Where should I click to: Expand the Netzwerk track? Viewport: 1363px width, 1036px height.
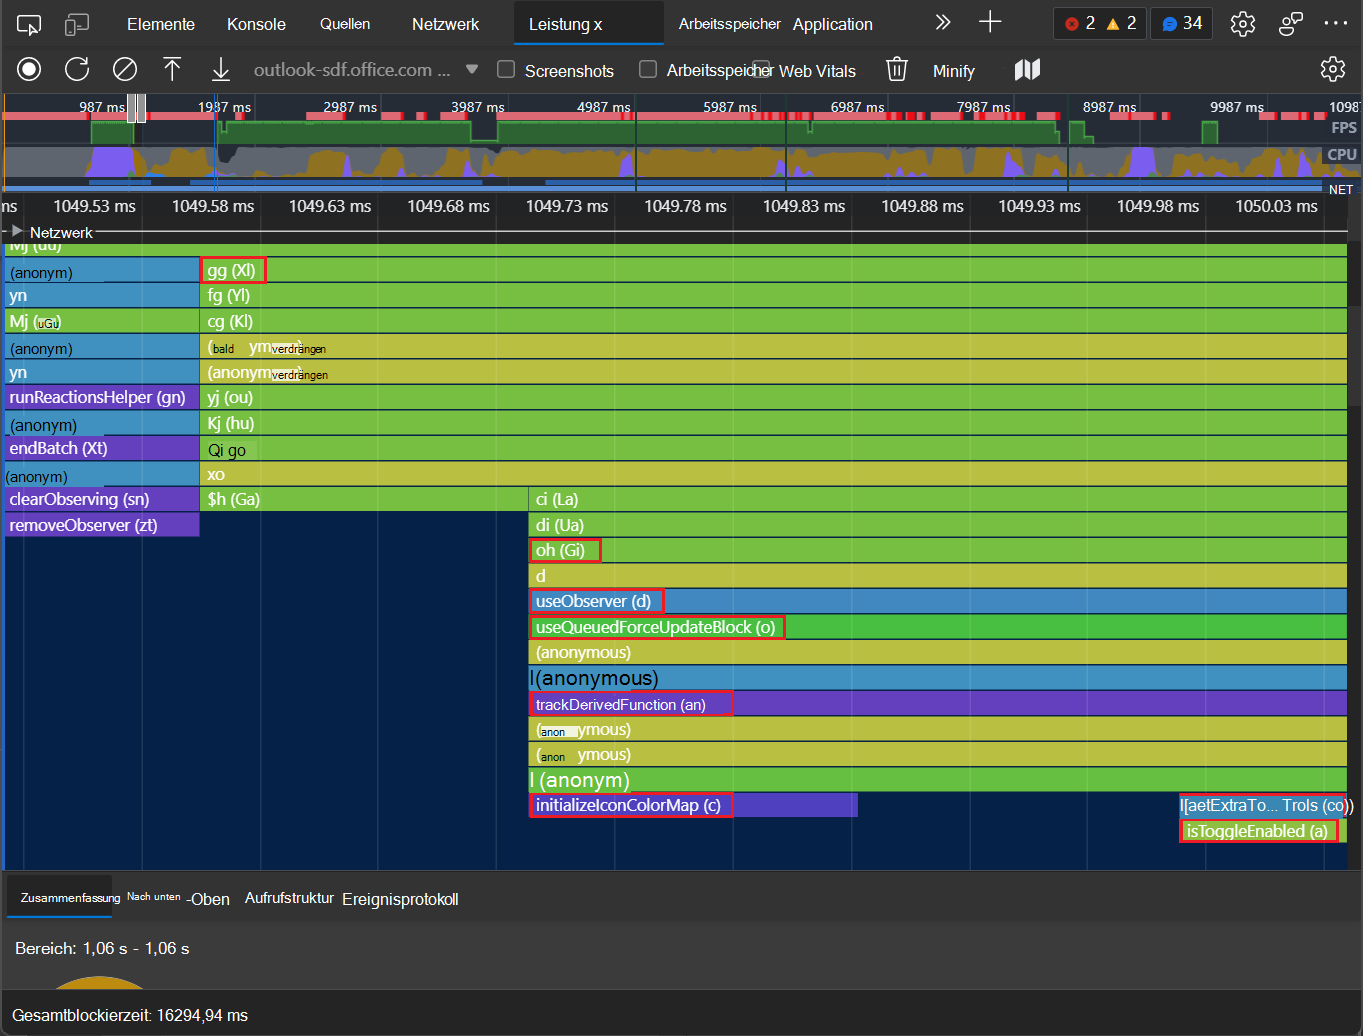pyautogui.click(x=17, y=231)
